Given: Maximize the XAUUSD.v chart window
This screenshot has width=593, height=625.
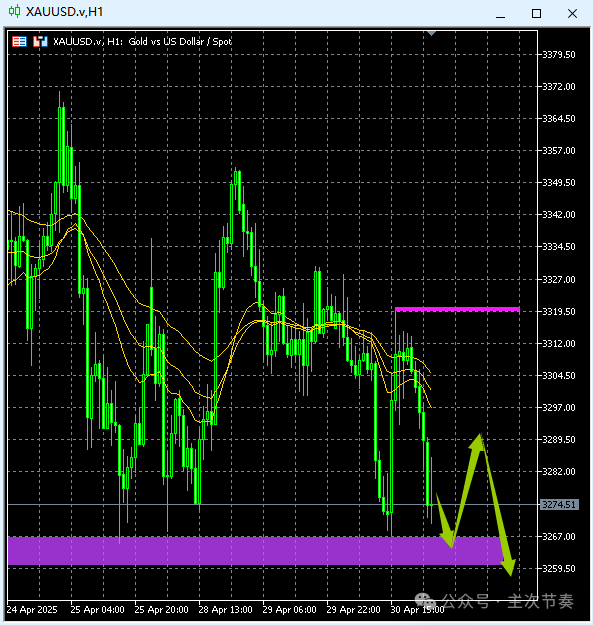Looking at the screenshot, I should click(536, 14).
